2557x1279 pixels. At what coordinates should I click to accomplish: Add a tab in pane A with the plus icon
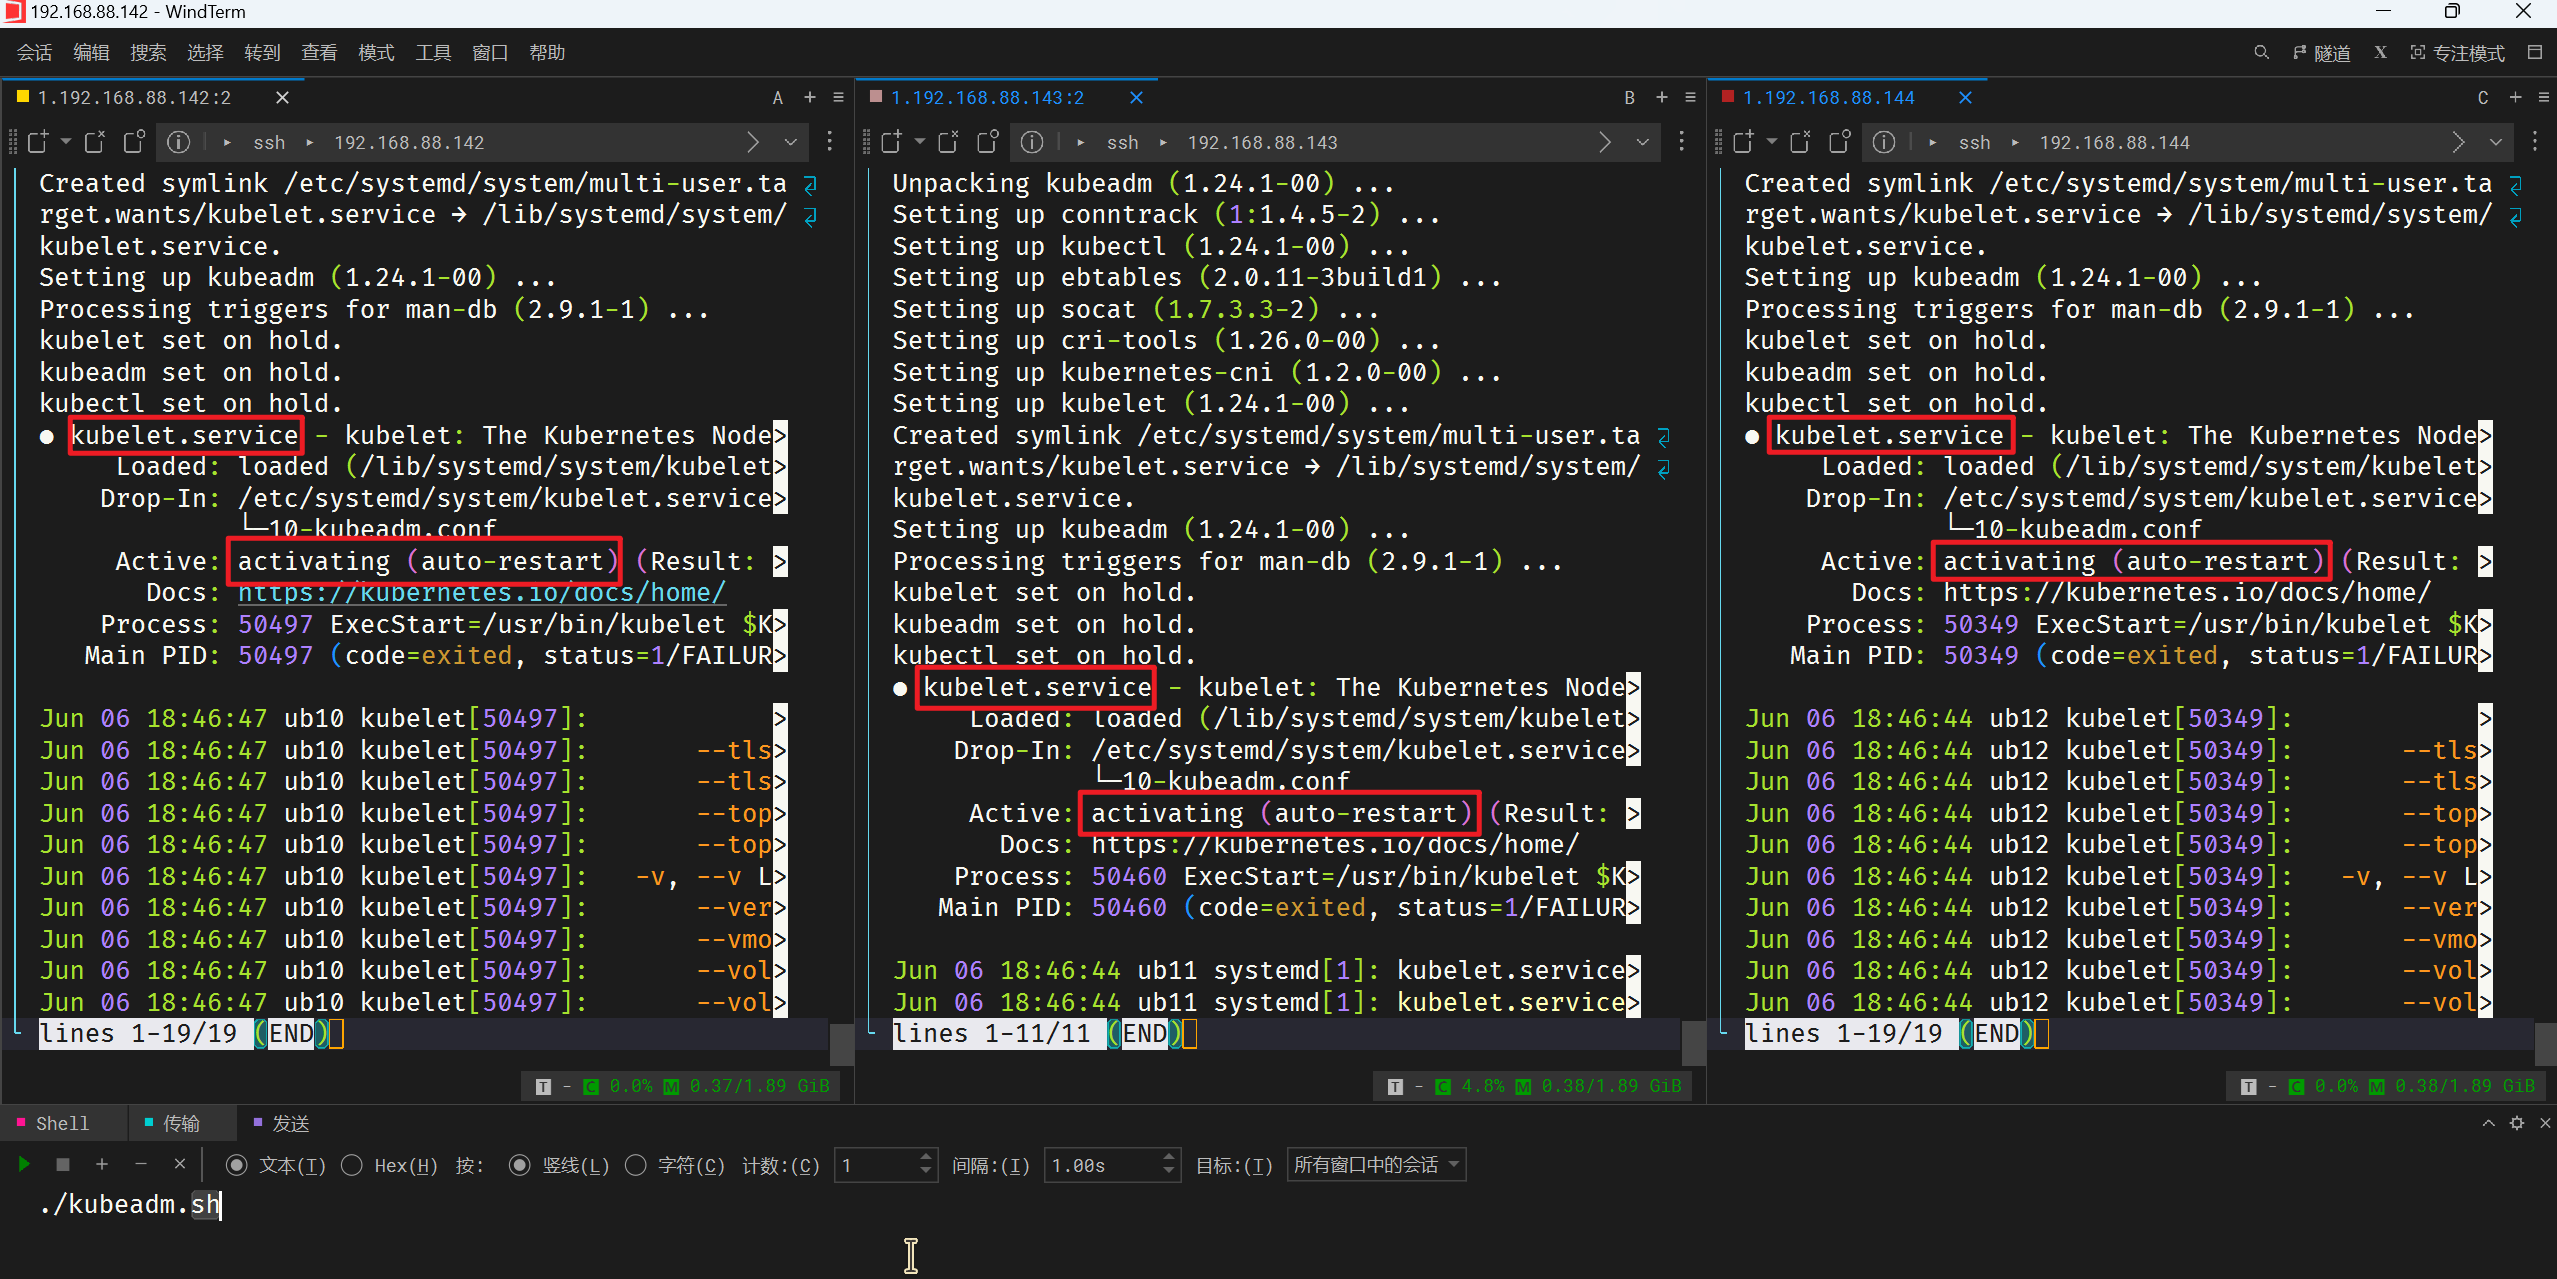809,97
